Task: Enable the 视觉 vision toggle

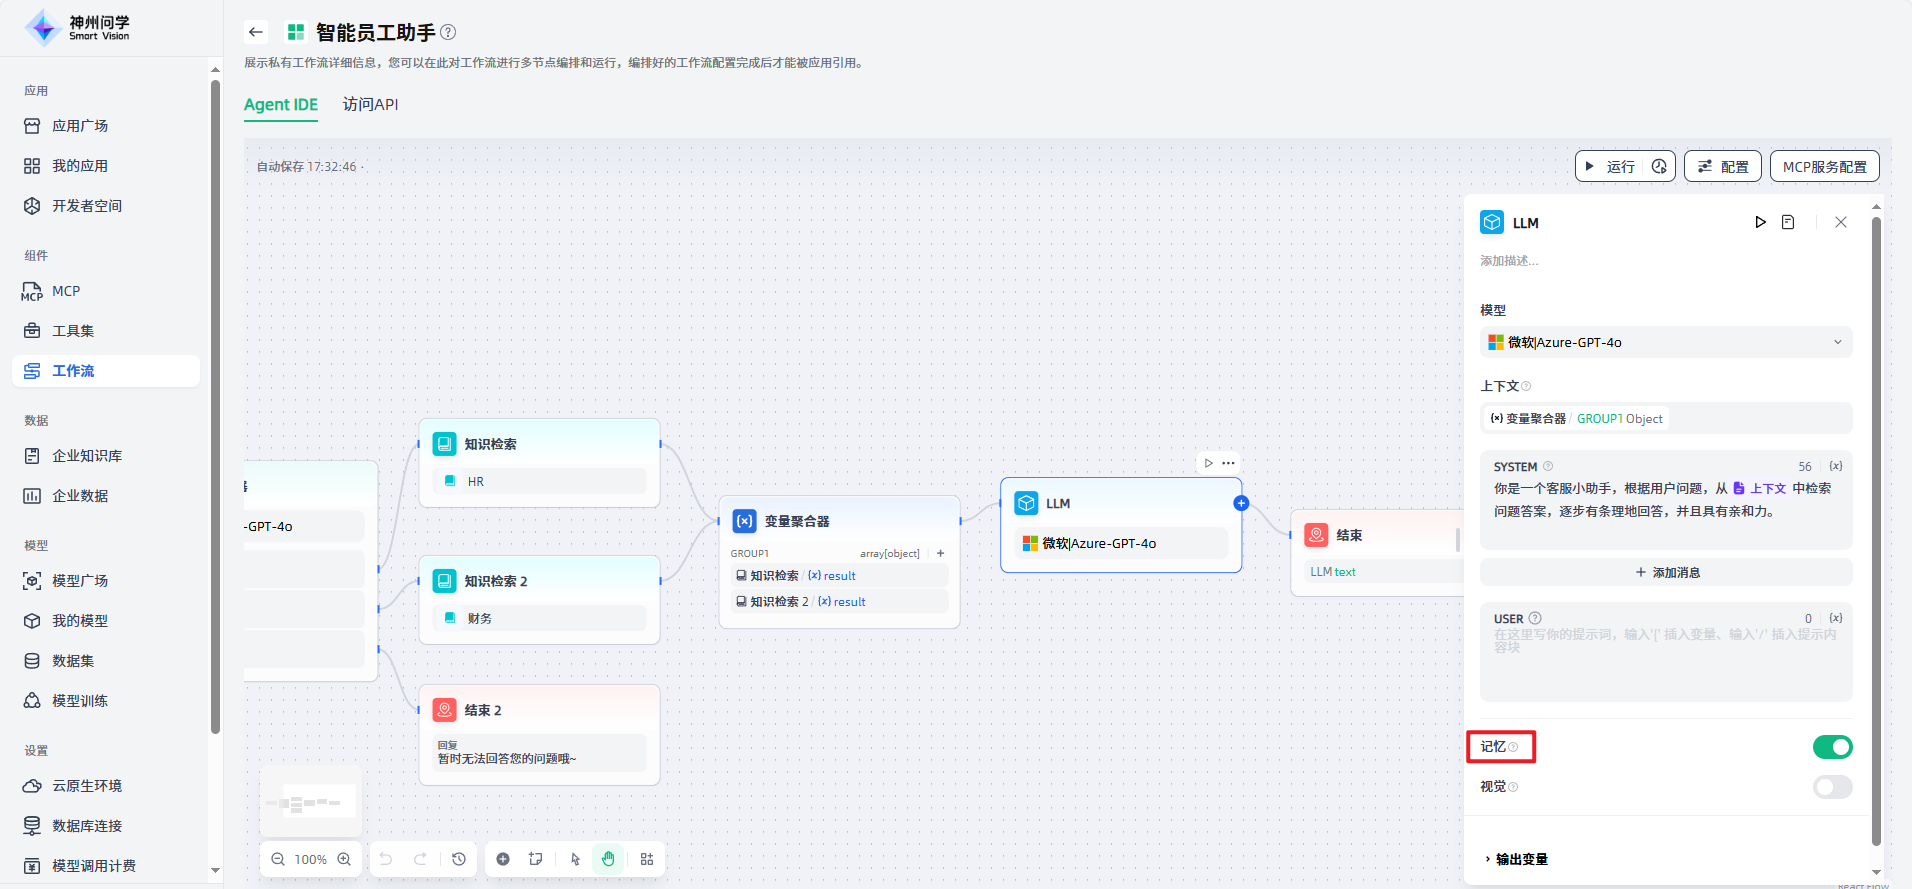Action: 1832,787
